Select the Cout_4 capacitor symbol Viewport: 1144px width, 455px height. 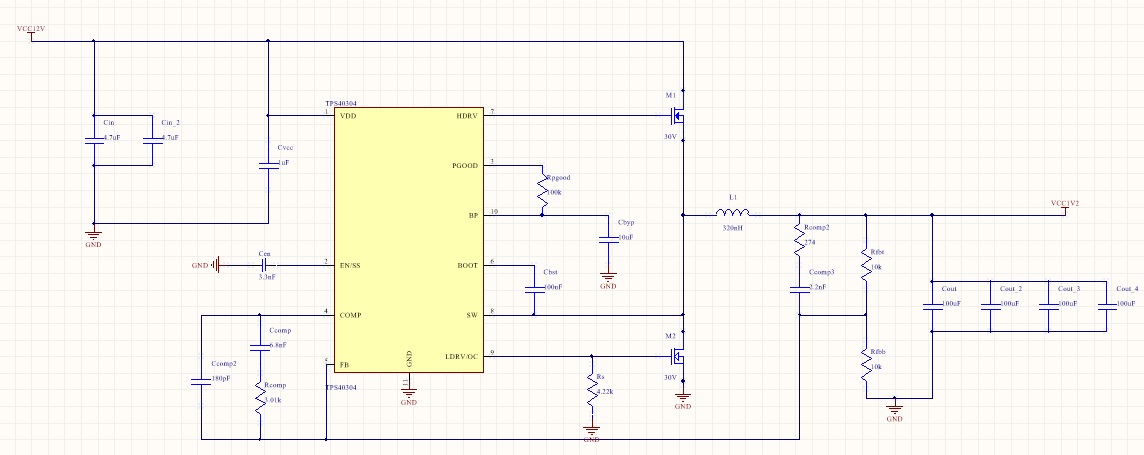1107,306
